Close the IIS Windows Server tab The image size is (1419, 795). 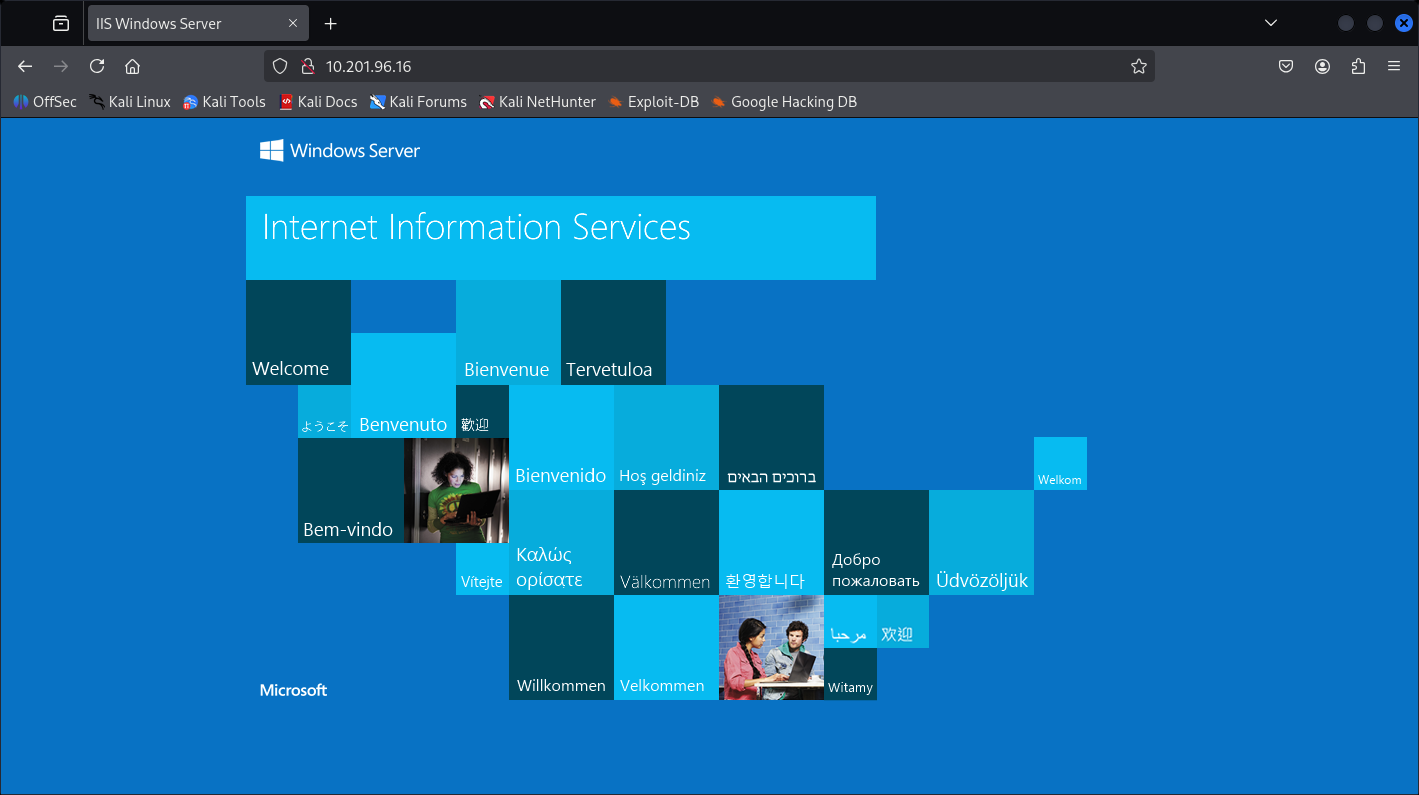coord(293,23)
